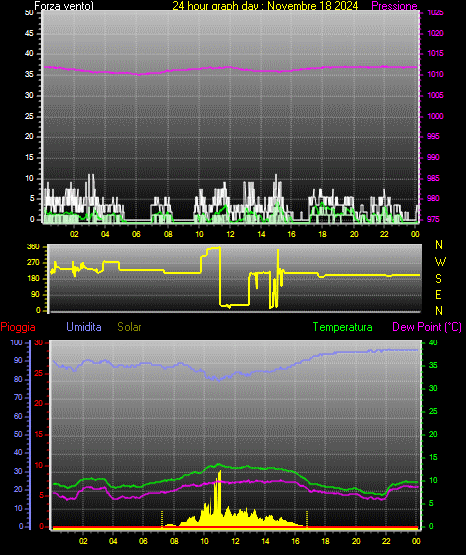Image resolution: width=466 pixels, height=555 pixels.
Task: Click the 'Dew Point (°C)' legend label
Action: tap(427, 327)
